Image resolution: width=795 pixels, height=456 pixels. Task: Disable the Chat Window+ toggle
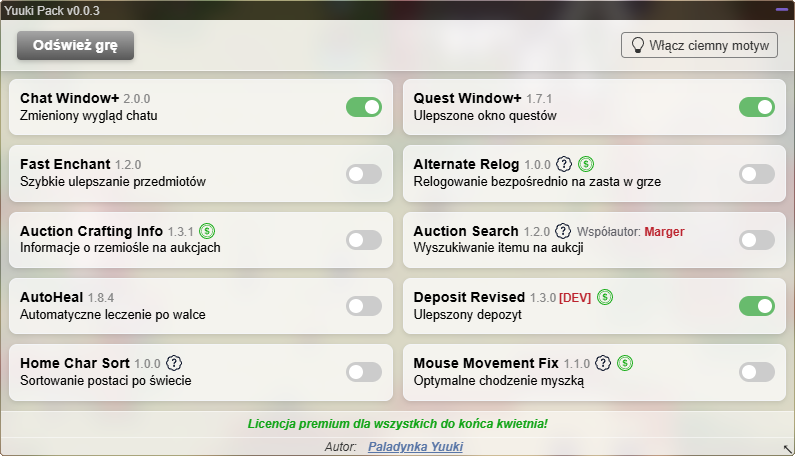click(x=364, y=107)
